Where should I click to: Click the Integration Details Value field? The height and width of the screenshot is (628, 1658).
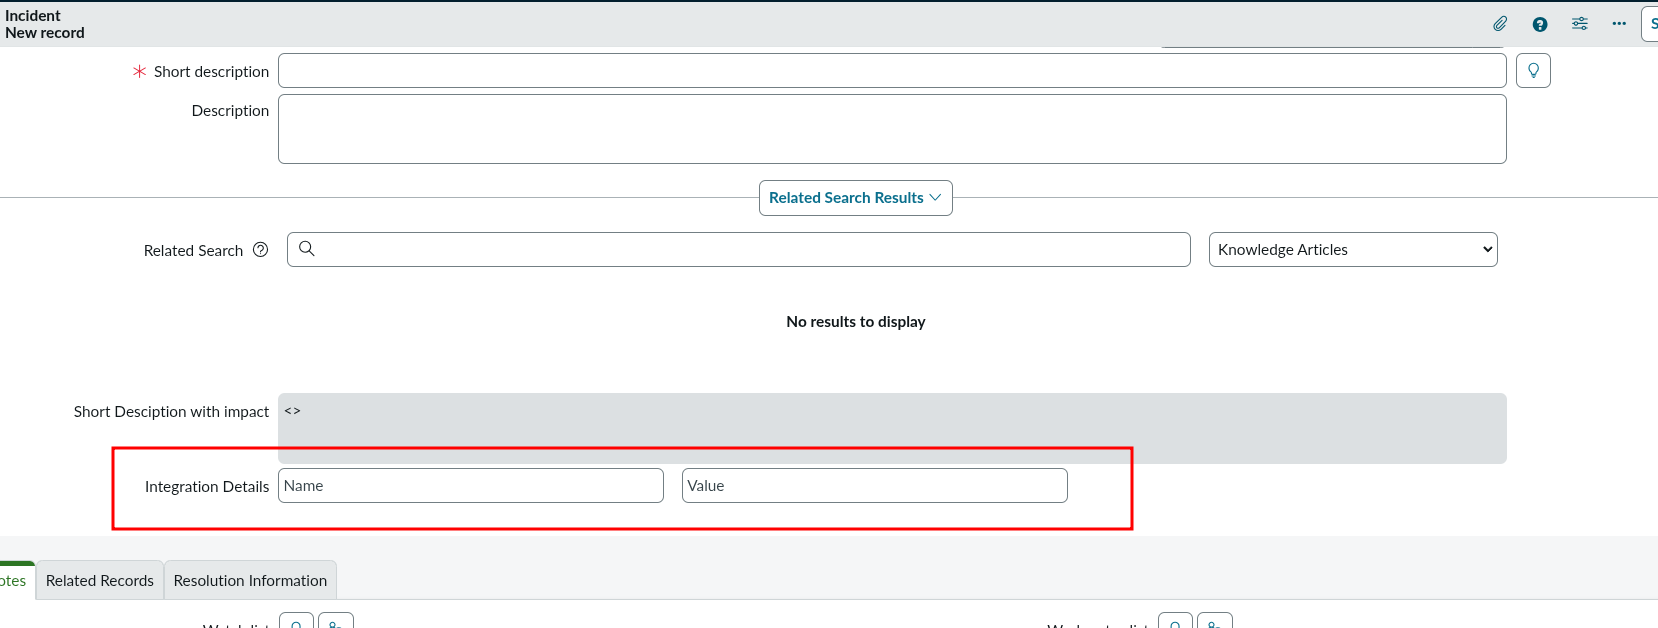point(875,486)
